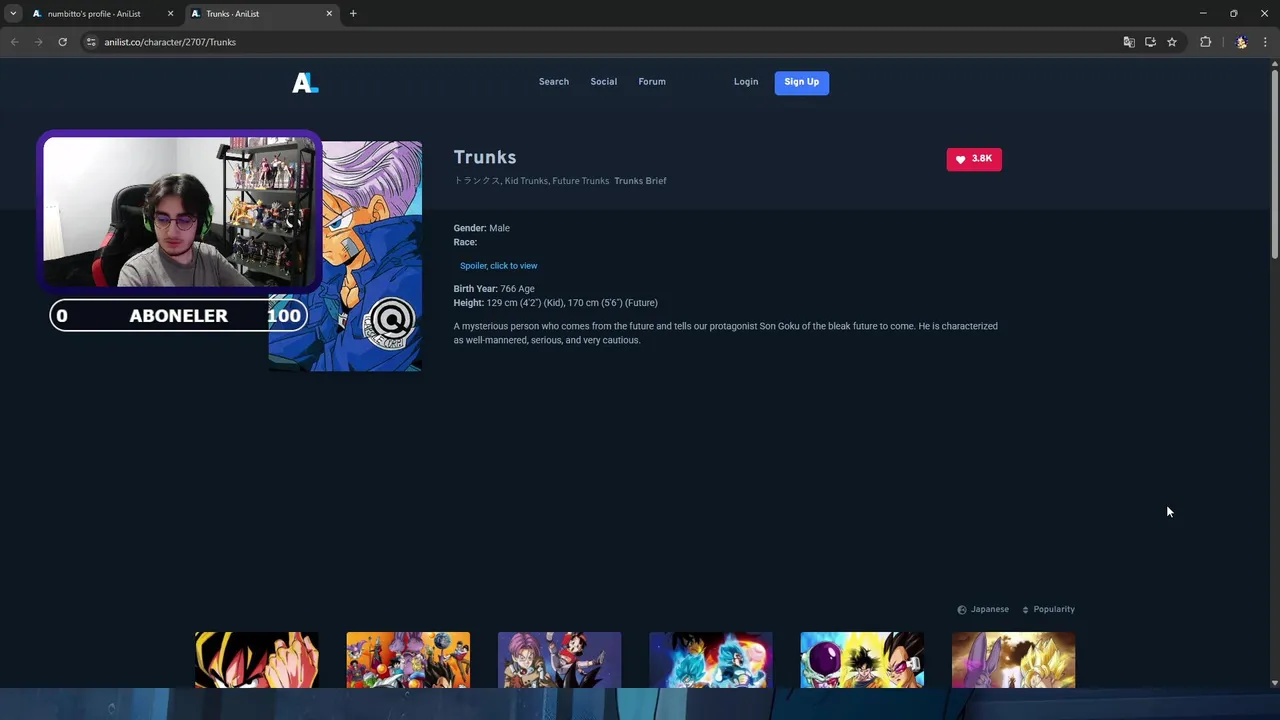Click the Login link

(746, 82)
